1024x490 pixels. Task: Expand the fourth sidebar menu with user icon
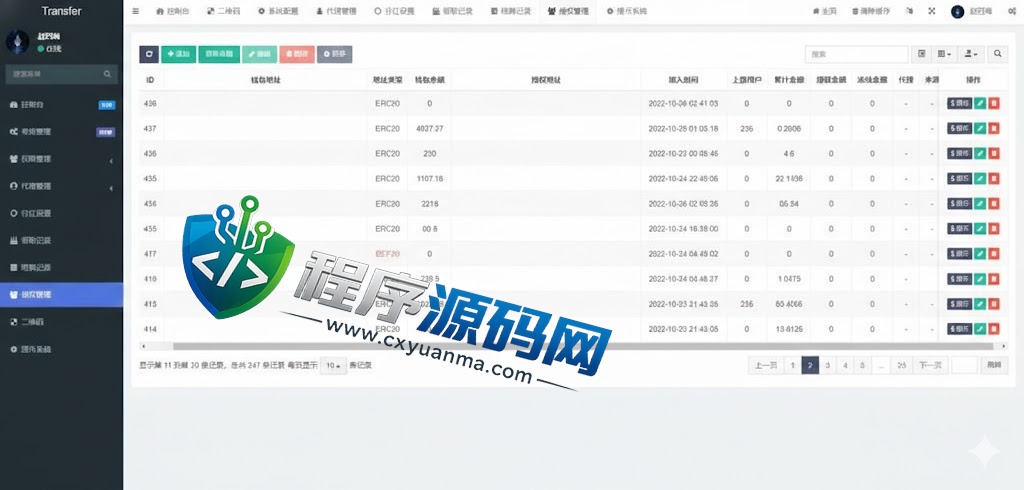tap(61, 186)
